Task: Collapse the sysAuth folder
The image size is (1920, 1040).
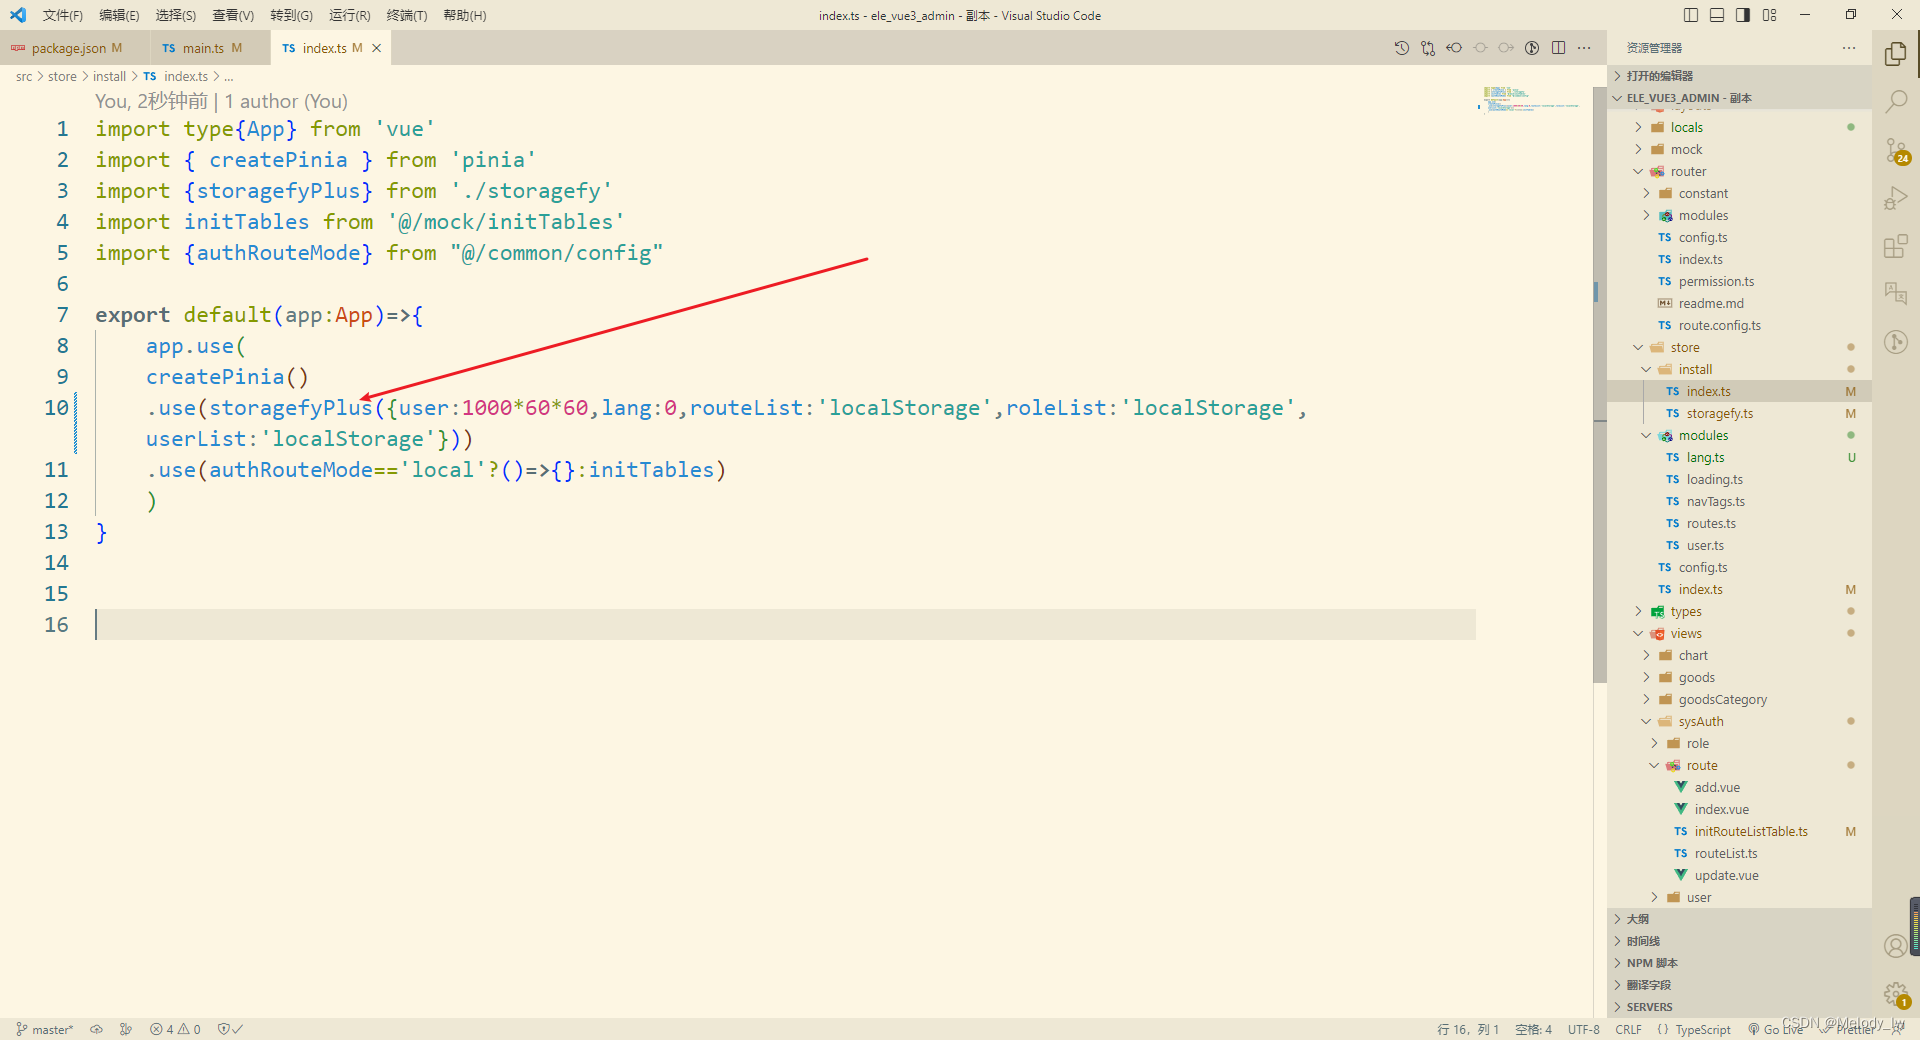Action: point(1740,721)
